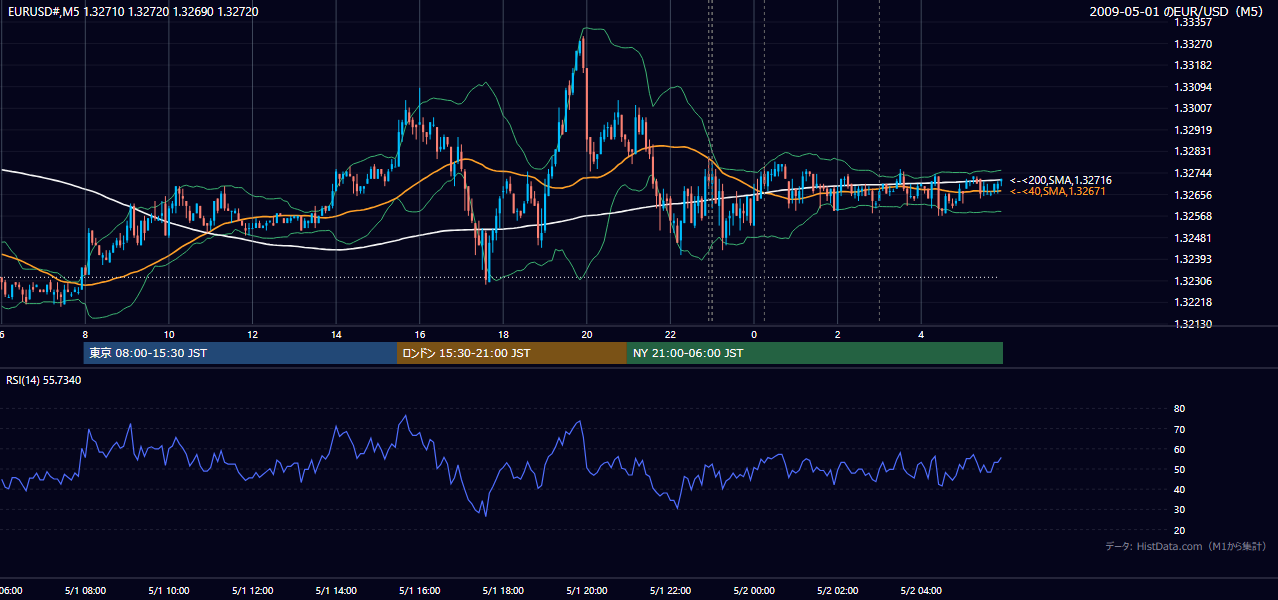
Task: Click the 1.32393 price axis label
Action: coord(1193,259)
